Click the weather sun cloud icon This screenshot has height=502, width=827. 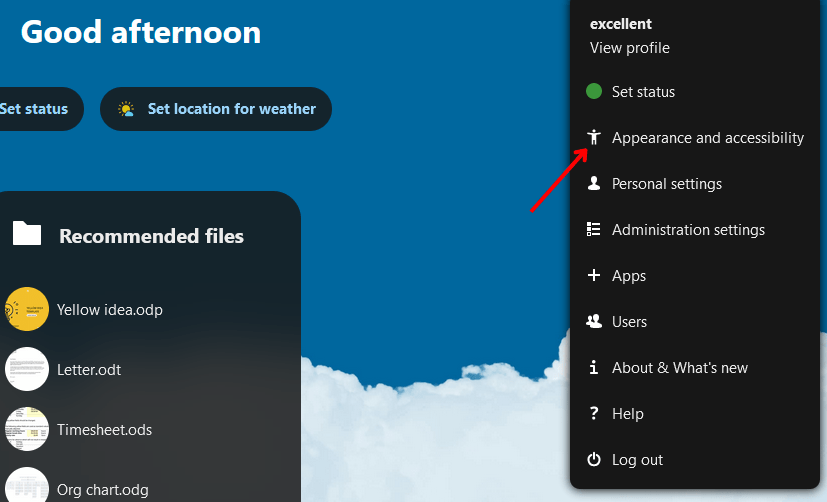click(126, 109)
